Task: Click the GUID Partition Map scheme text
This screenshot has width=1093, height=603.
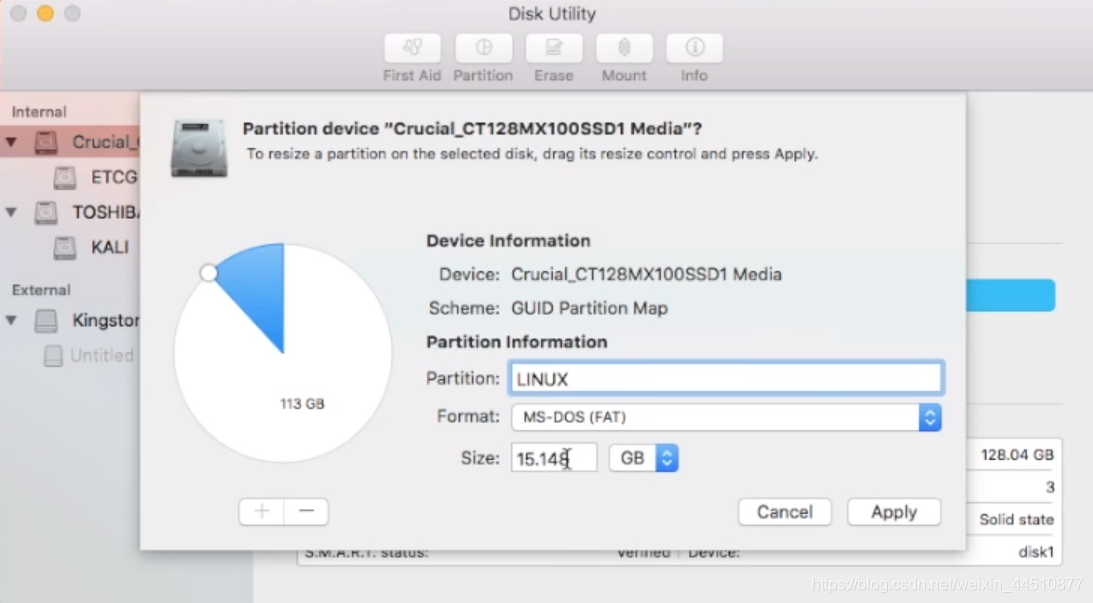Action: (x=590, y=308)
